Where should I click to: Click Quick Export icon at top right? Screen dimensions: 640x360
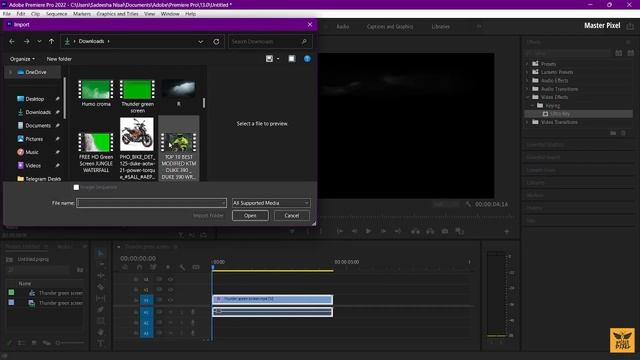[x=630, y=26]
